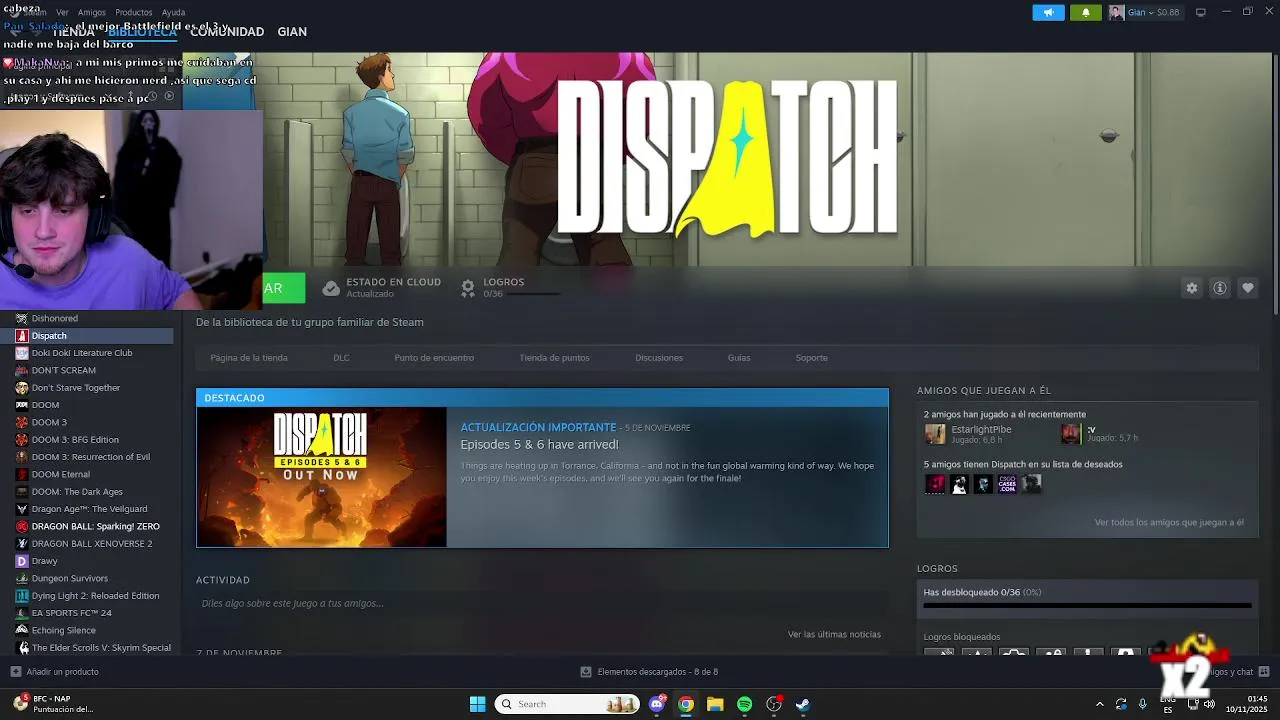This screenshot has width=1280, height=720.
Task: Click the microphone tray icon
Action: (x=1142, y=704)
